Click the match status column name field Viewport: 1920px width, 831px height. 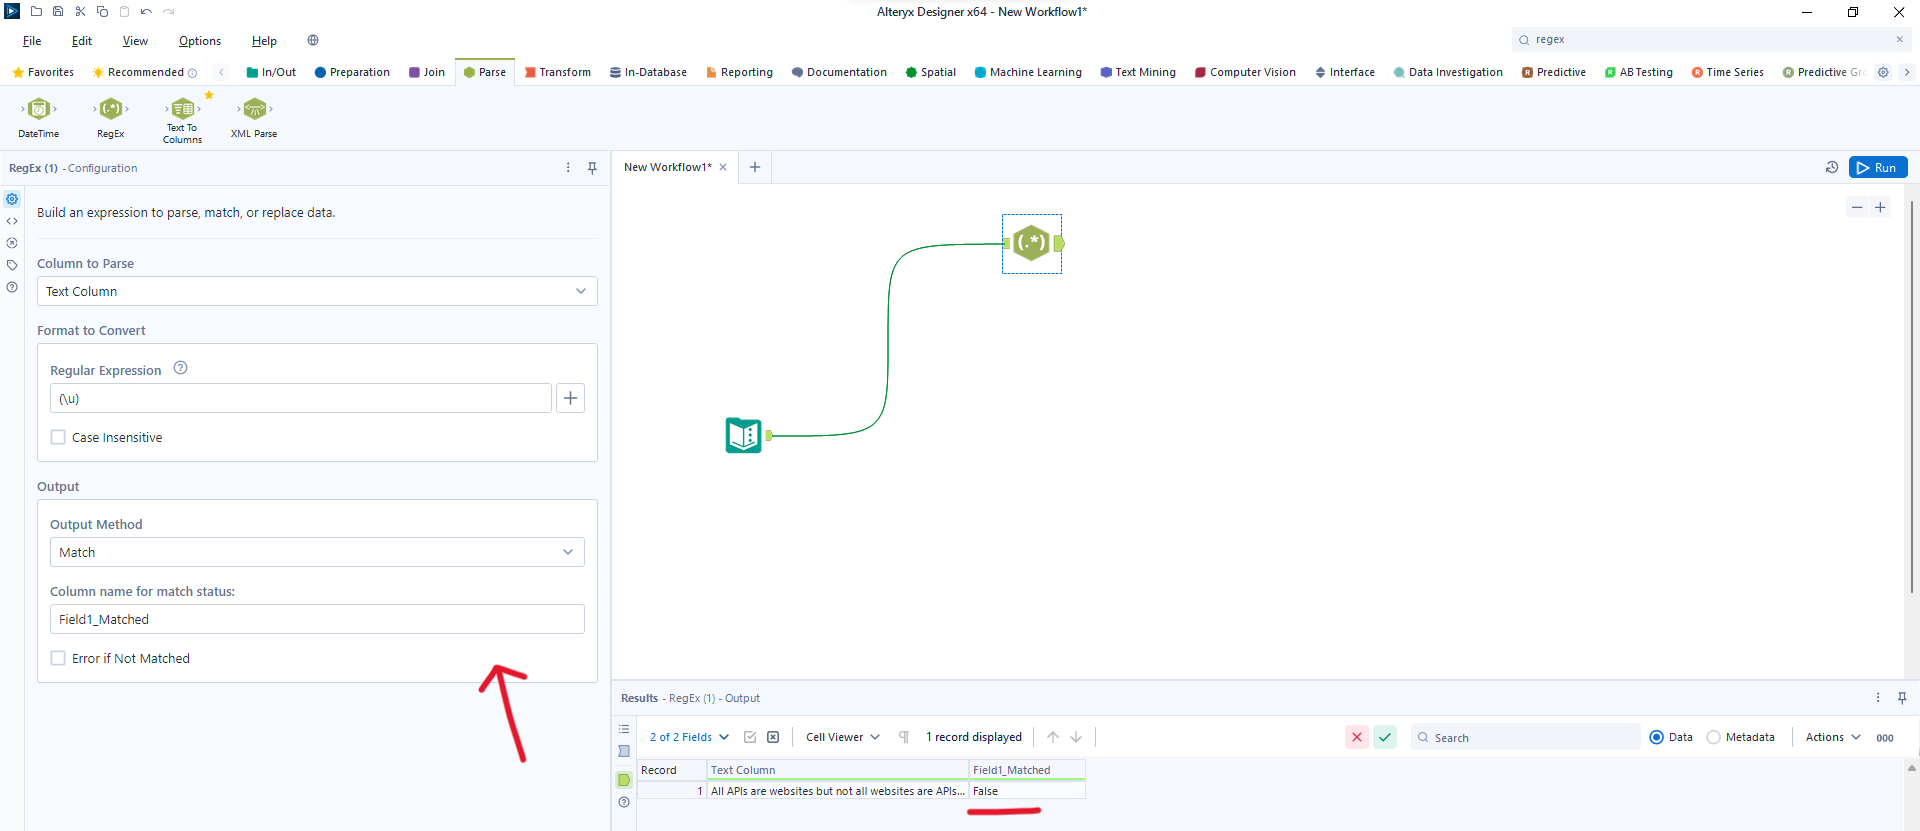click(317, 619)
